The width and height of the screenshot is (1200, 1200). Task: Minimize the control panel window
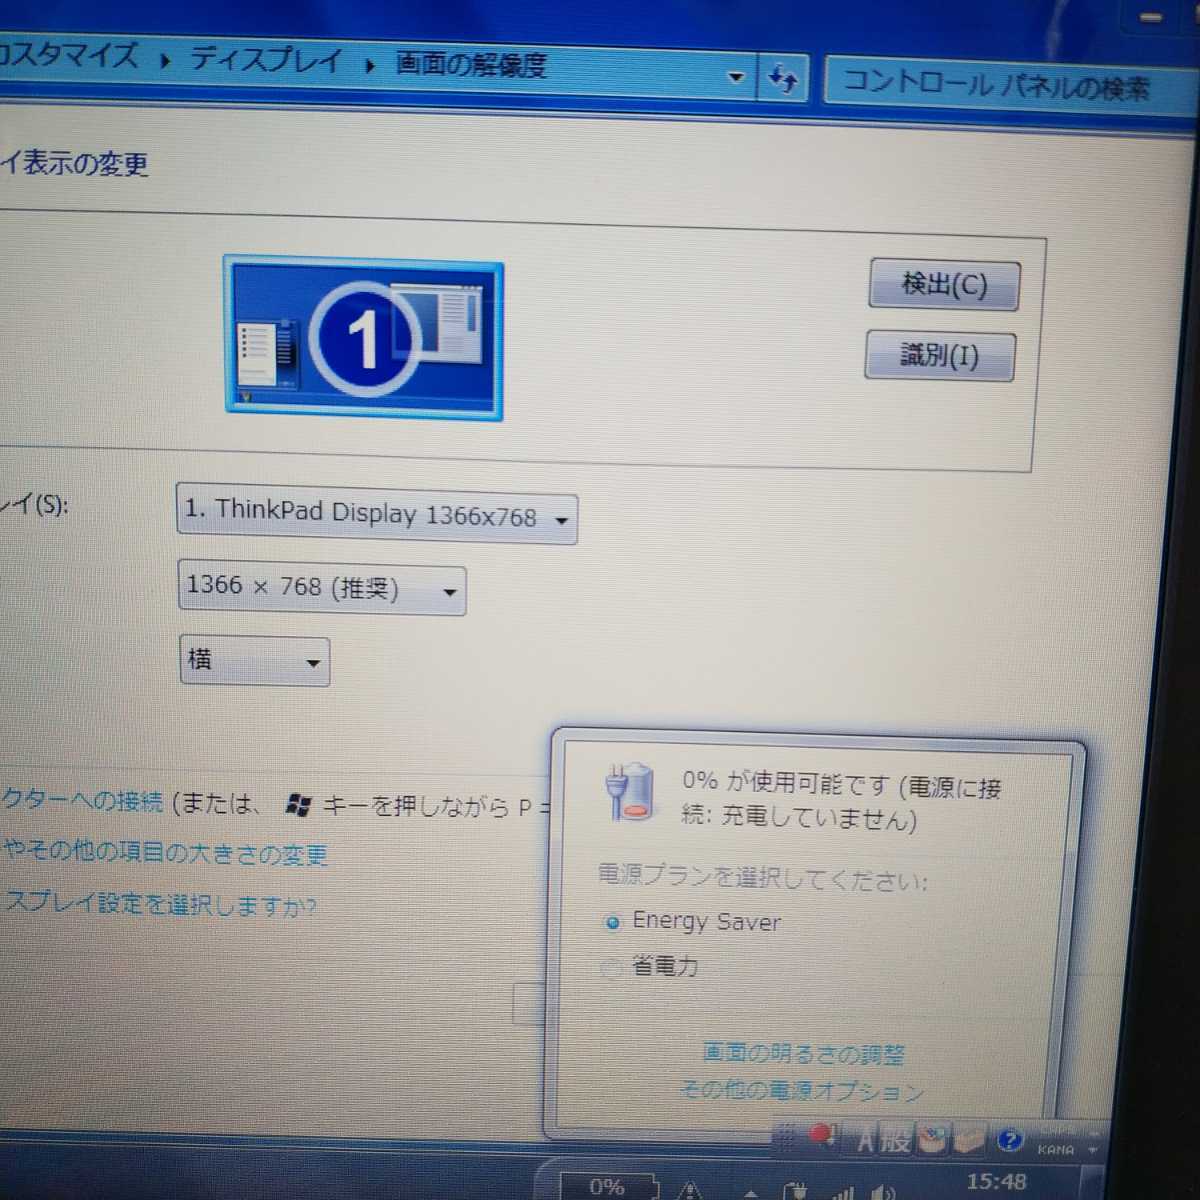(x=1151, y=18)
